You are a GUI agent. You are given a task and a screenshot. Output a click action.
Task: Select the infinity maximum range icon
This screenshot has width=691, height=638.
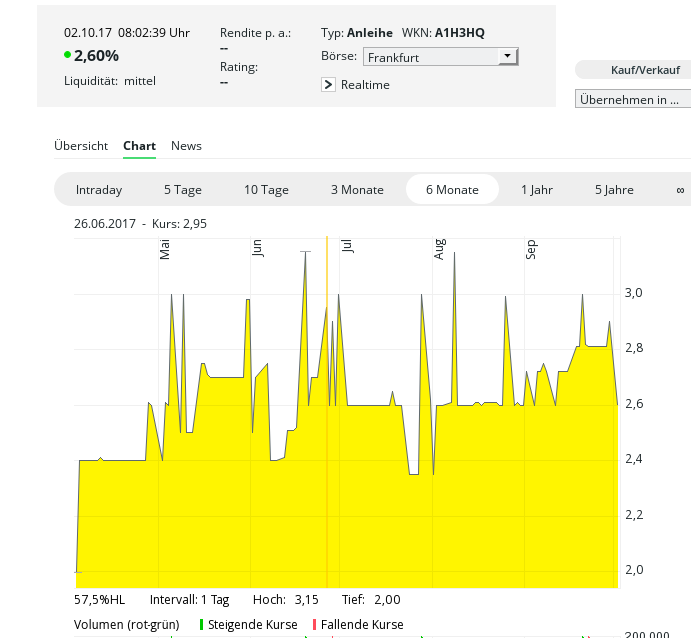coord(680,190)
